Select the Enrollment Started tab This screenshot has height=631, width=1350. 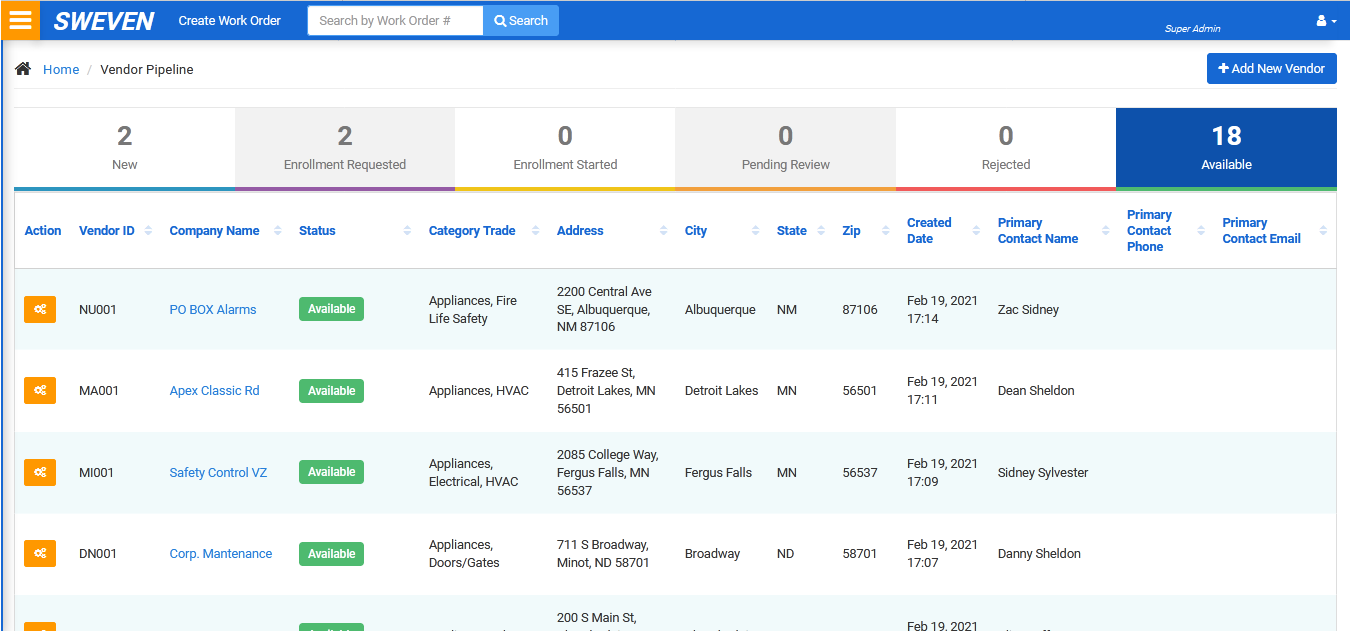(565, 148)
